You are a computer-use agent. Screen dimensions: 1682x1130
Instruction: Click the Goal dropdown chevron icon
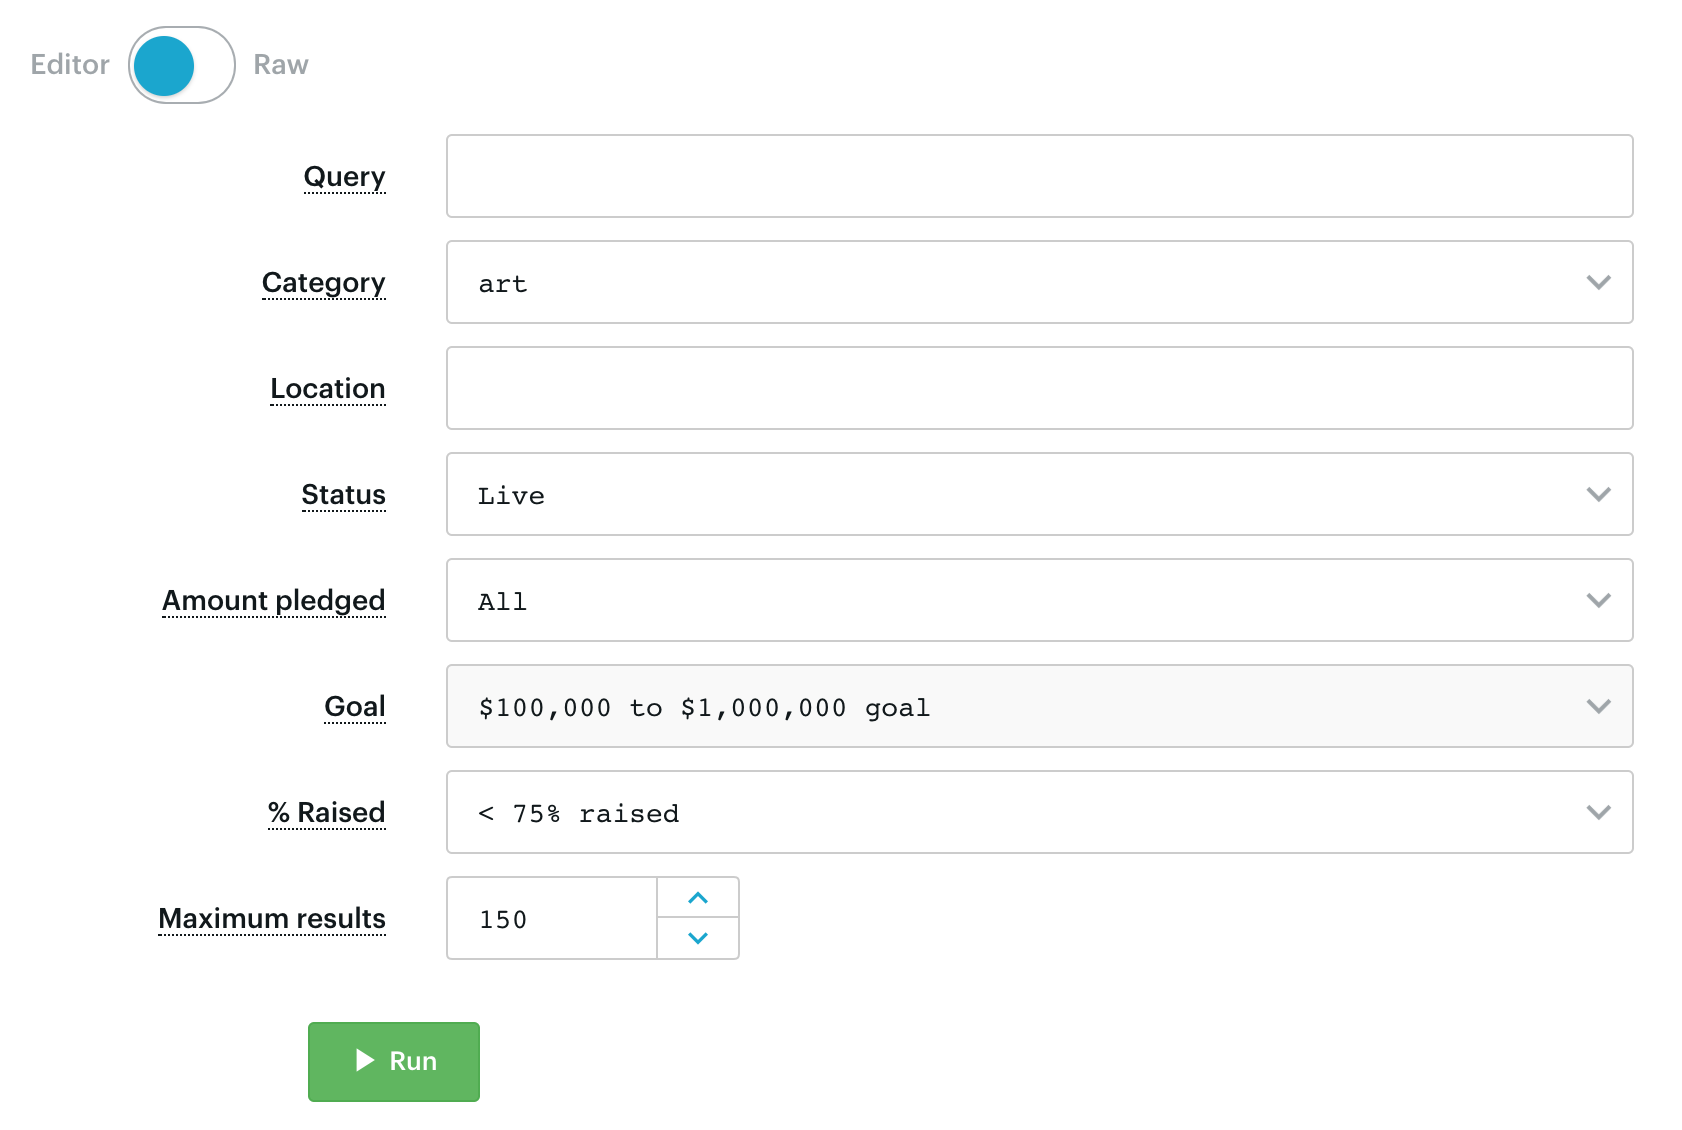[1598, 706]
